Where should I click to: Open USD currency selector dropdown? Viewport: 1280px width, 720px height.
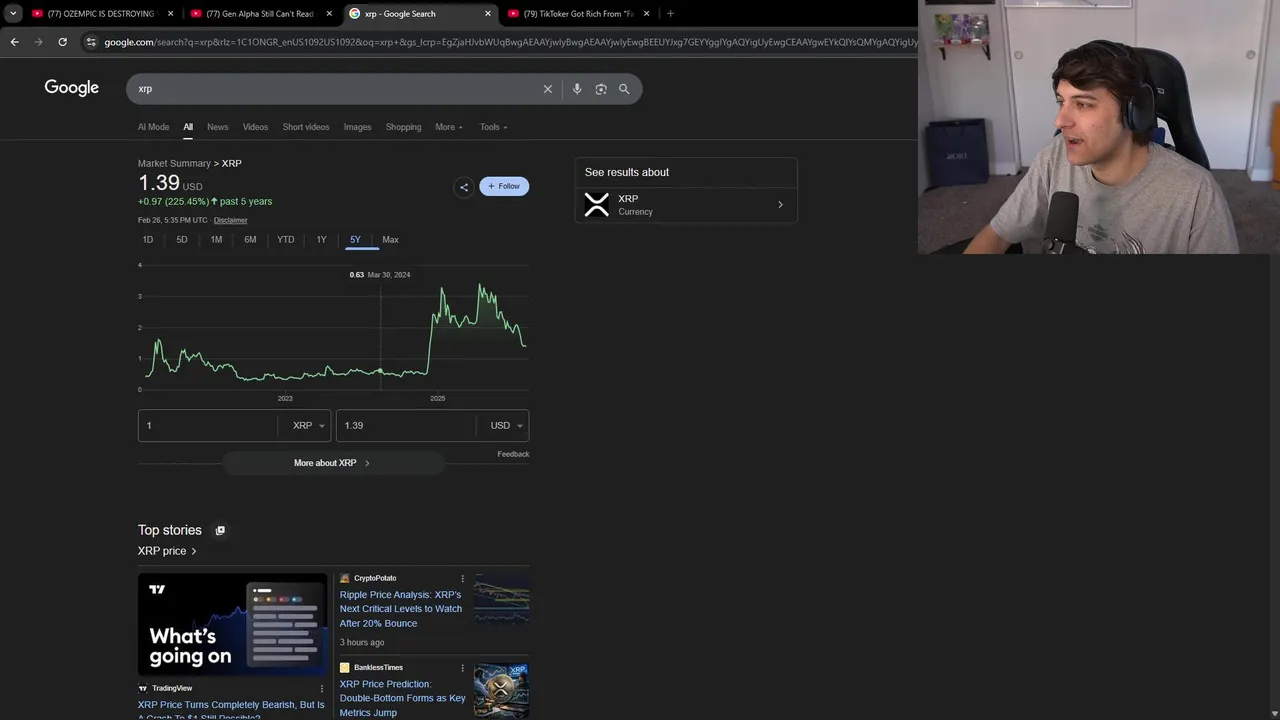(506, 426)
